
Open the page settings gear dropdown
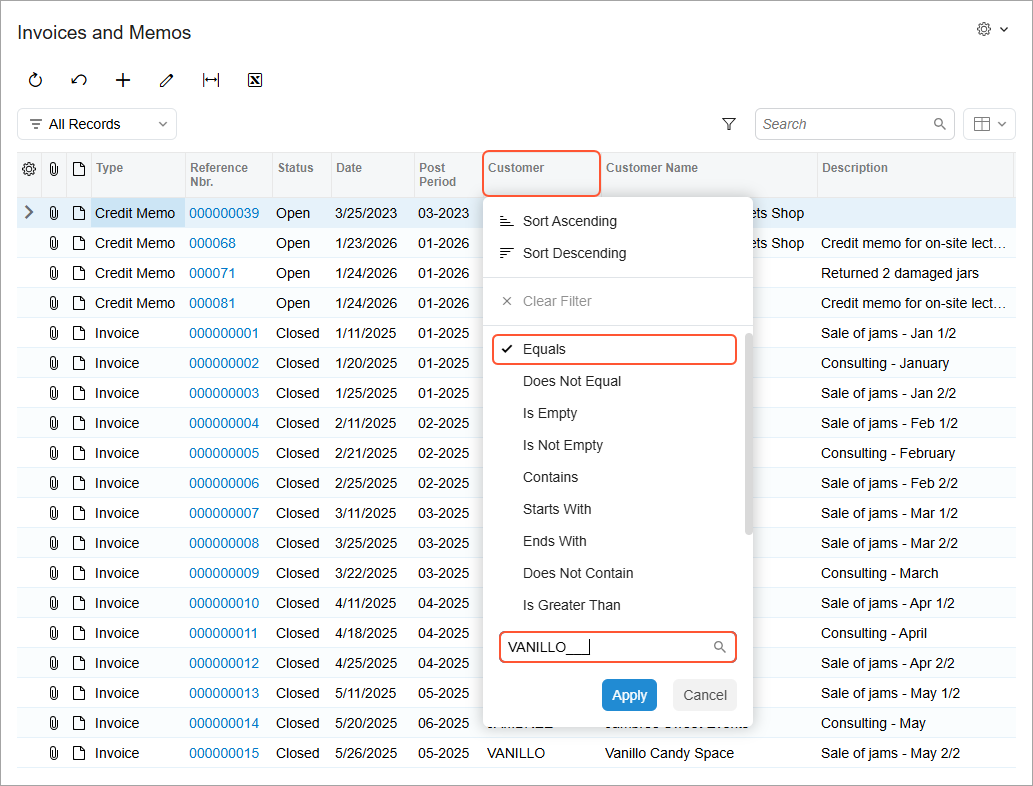[992, 30]
